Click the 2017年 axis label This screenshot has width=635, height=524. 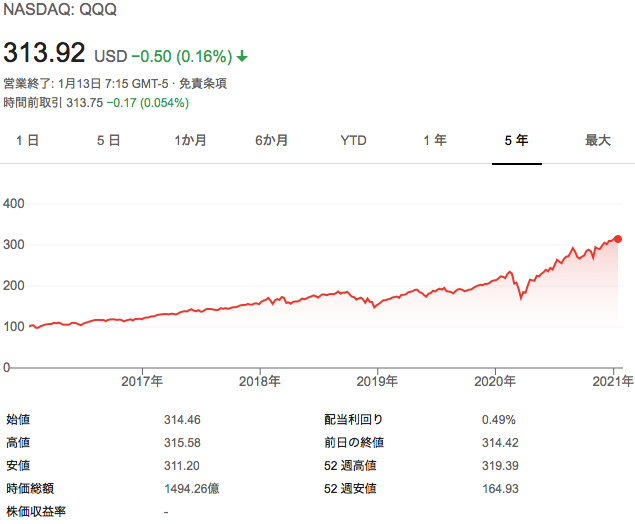142,381
